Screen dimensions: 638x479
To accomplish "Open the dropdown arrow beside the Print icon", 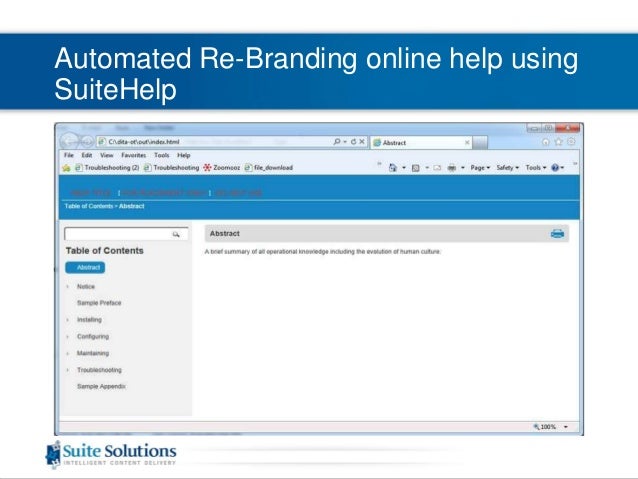I will (x=463, y=168).
